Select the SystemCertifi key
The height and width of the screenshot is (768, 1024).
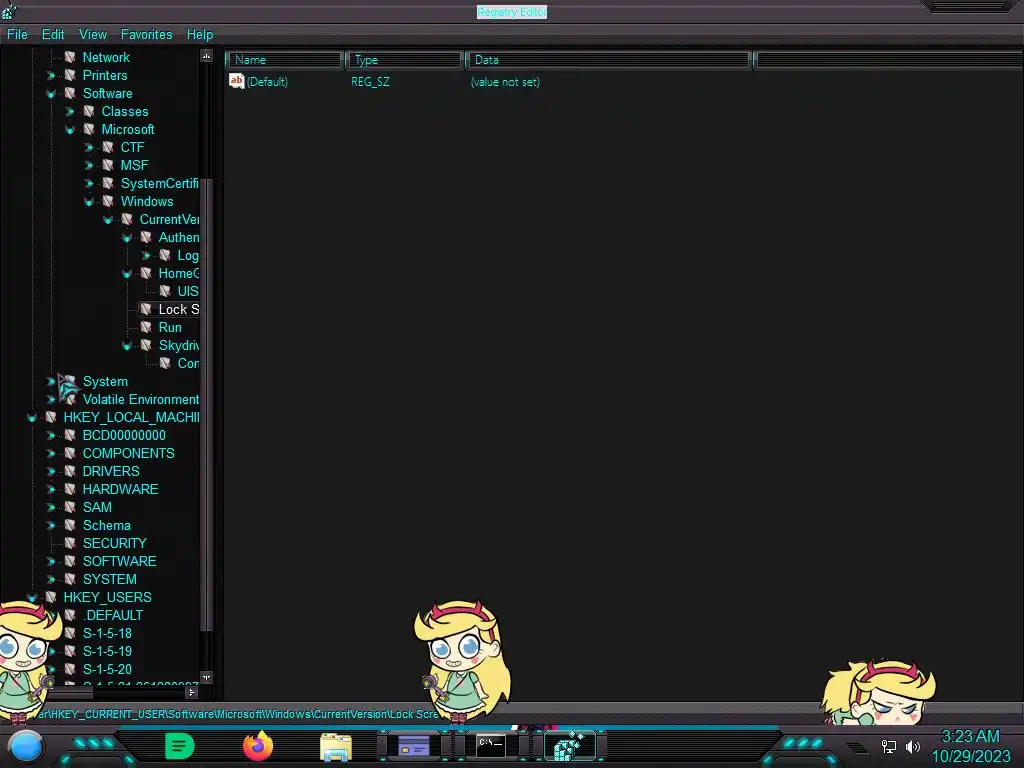pyautogui.click(x=159, y=184)
